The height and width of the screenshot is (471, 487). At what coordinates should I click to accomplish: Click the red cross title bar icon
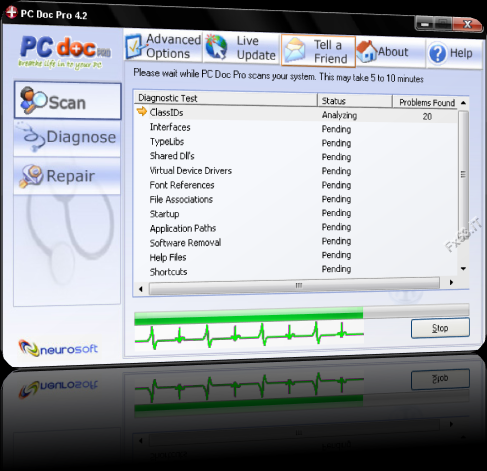pos(11,12)
